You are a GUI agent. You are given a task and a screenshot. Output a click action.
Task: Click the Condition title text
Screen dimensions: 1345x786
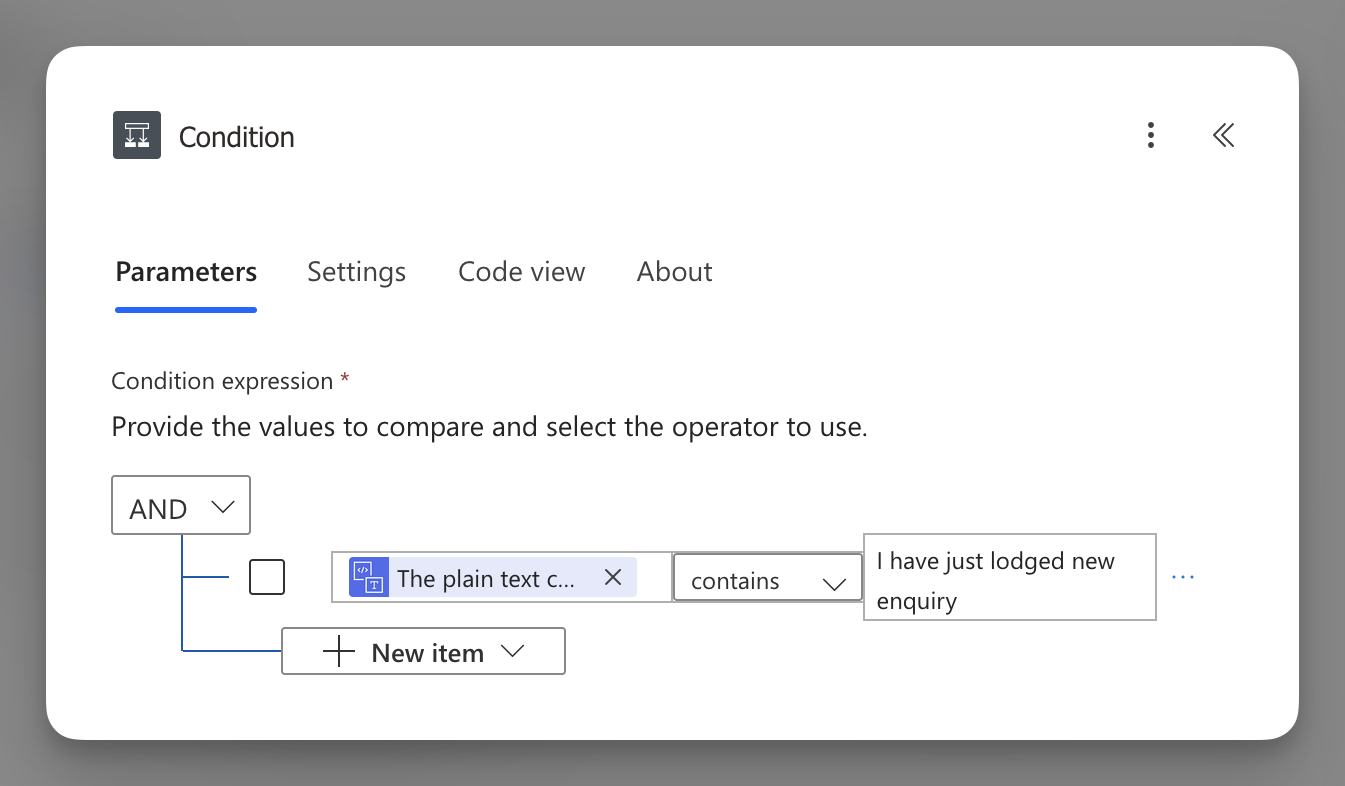point(236,137)
